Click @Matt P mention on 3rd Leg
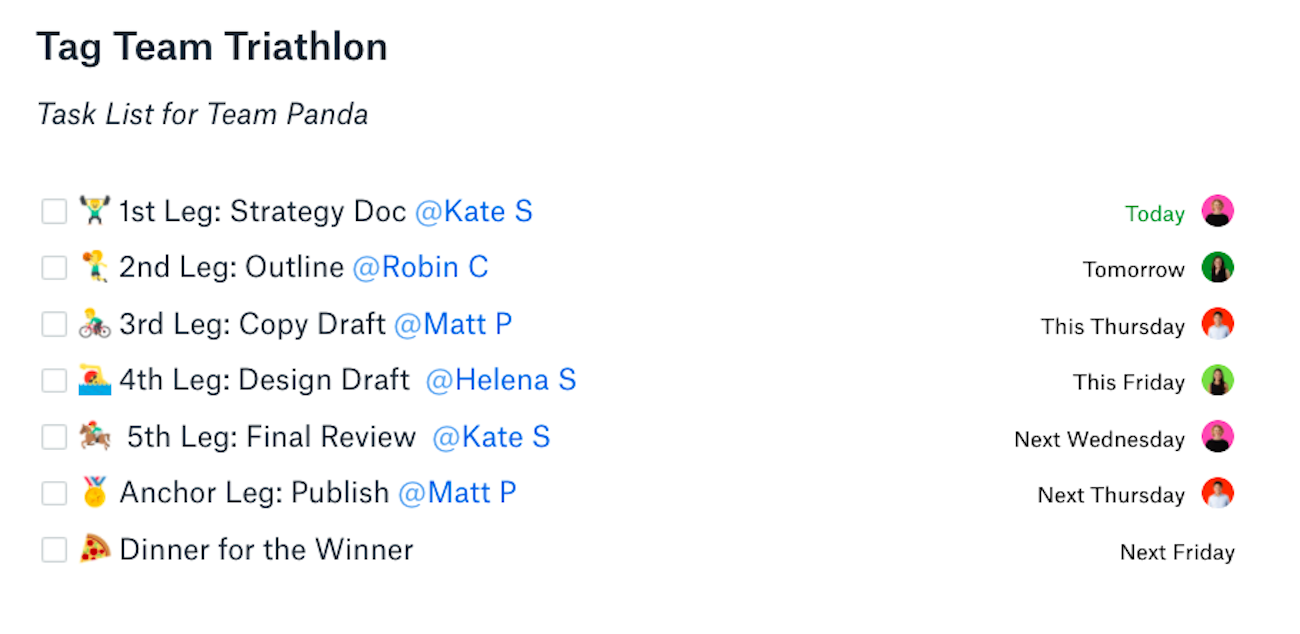The width and height of the screenshot is (1300, 634). tap(453, 324)
